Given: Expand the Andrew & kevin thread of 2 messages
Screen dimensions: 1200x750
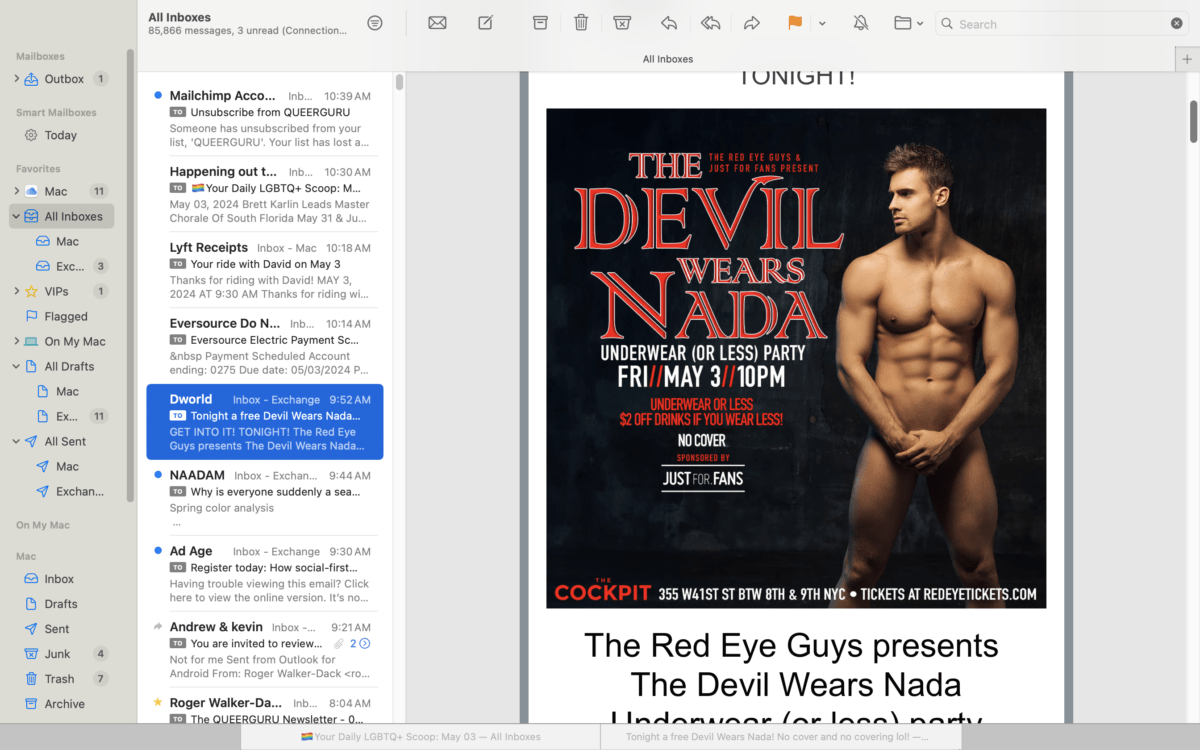Looking at the screenshot, I should tap(365, 644).
